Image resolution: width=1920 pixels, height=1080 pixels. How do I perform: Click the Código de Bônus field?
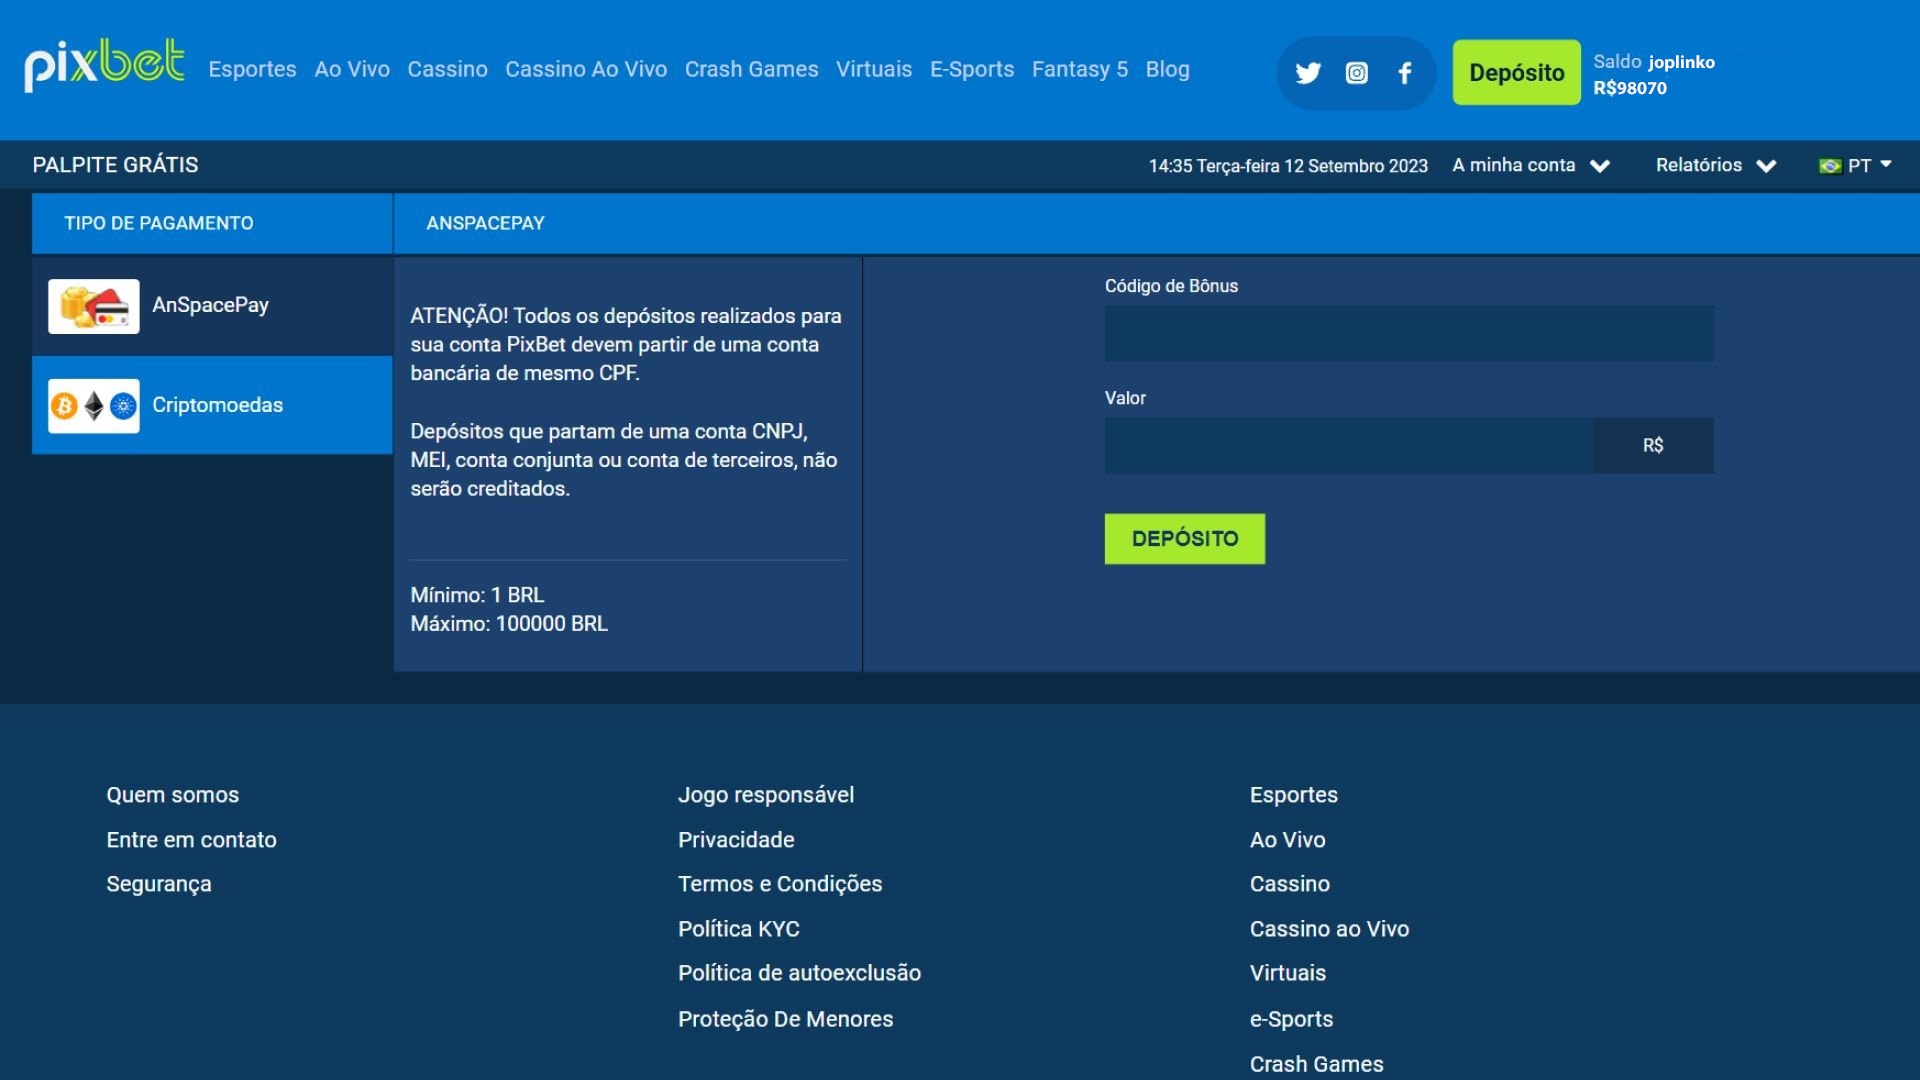click(x=1408, y=334)
